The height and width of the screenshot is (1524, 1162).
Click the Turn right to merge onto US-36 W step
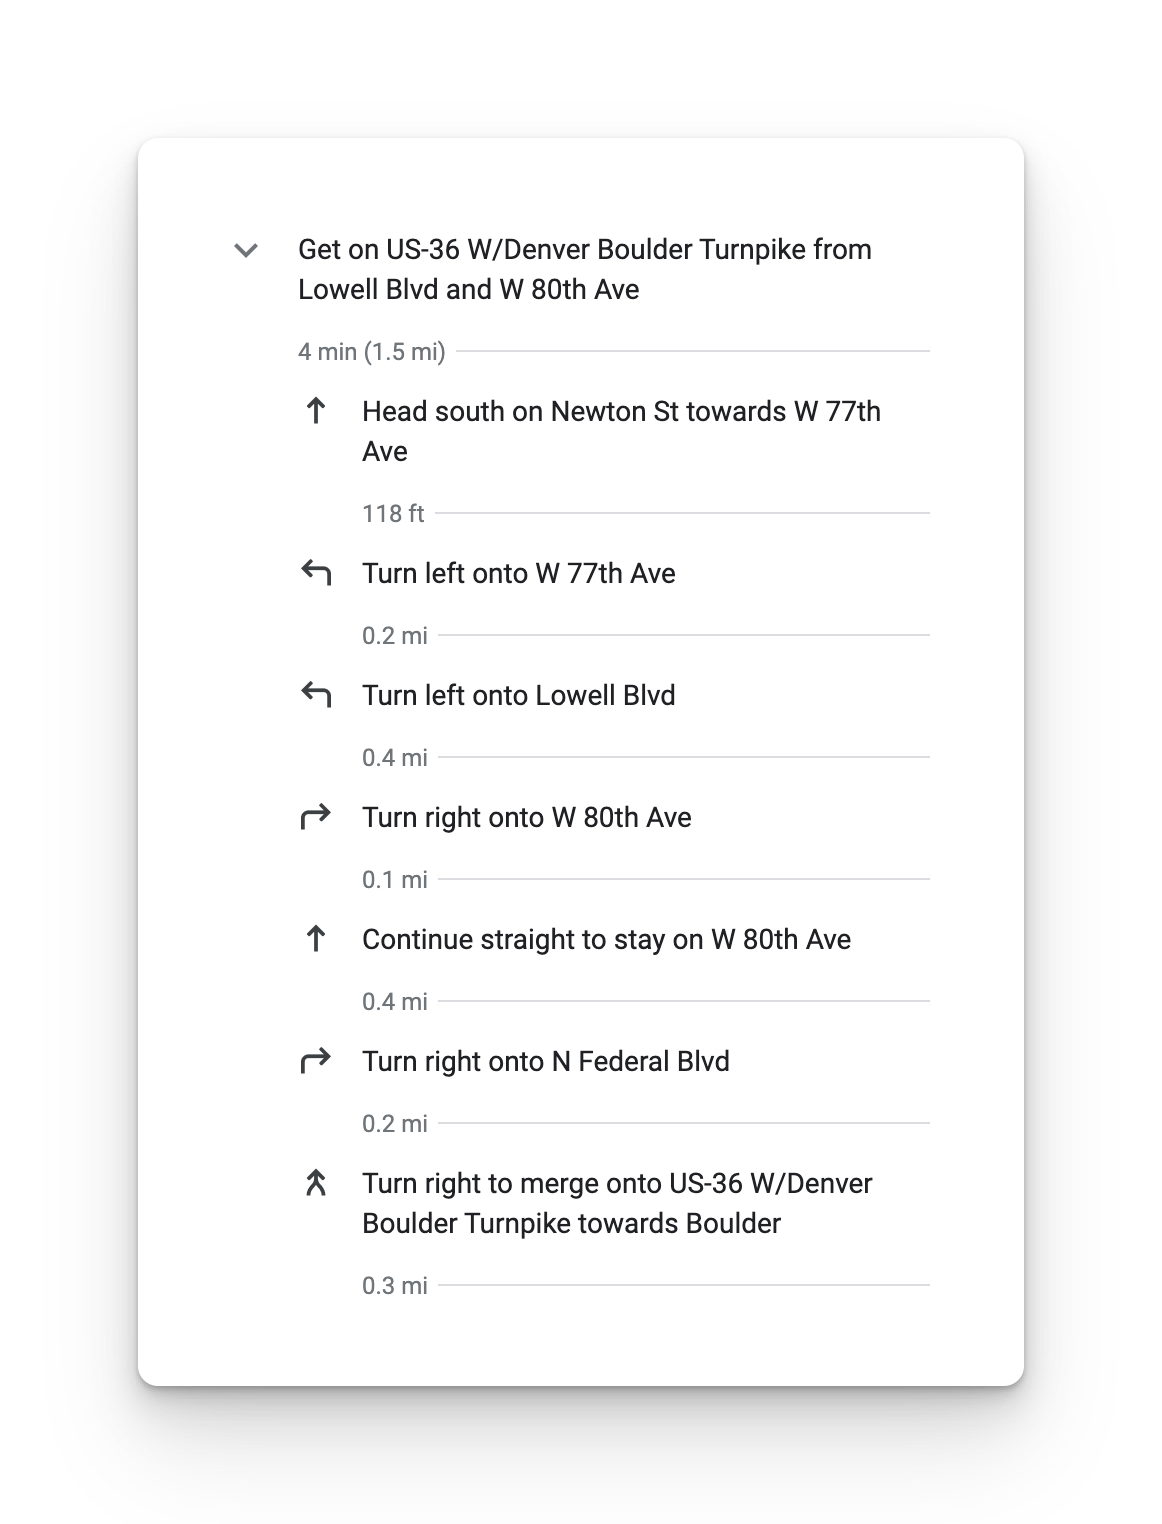coord(617,1203)
